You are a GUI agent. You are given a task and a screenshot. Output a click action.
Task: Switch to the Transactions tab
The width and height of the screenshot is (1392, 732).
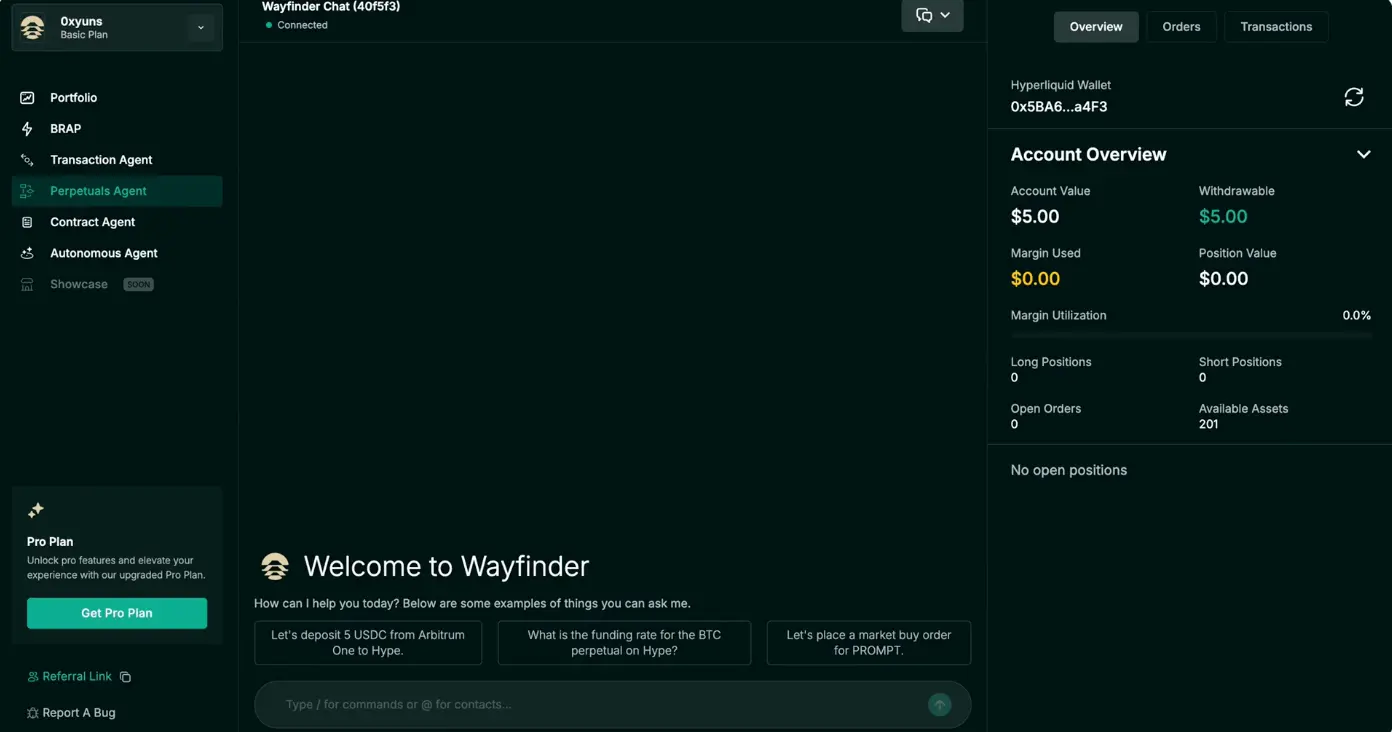pyautogui.click(x=1276, y=26)
